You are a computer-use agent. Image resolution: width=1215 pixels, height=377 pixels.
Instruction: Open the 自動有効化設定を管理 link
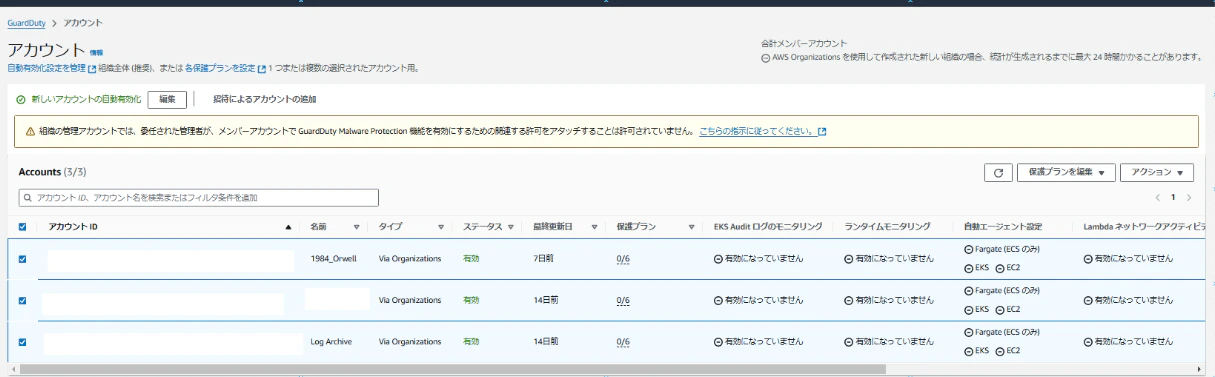point(46,69)
